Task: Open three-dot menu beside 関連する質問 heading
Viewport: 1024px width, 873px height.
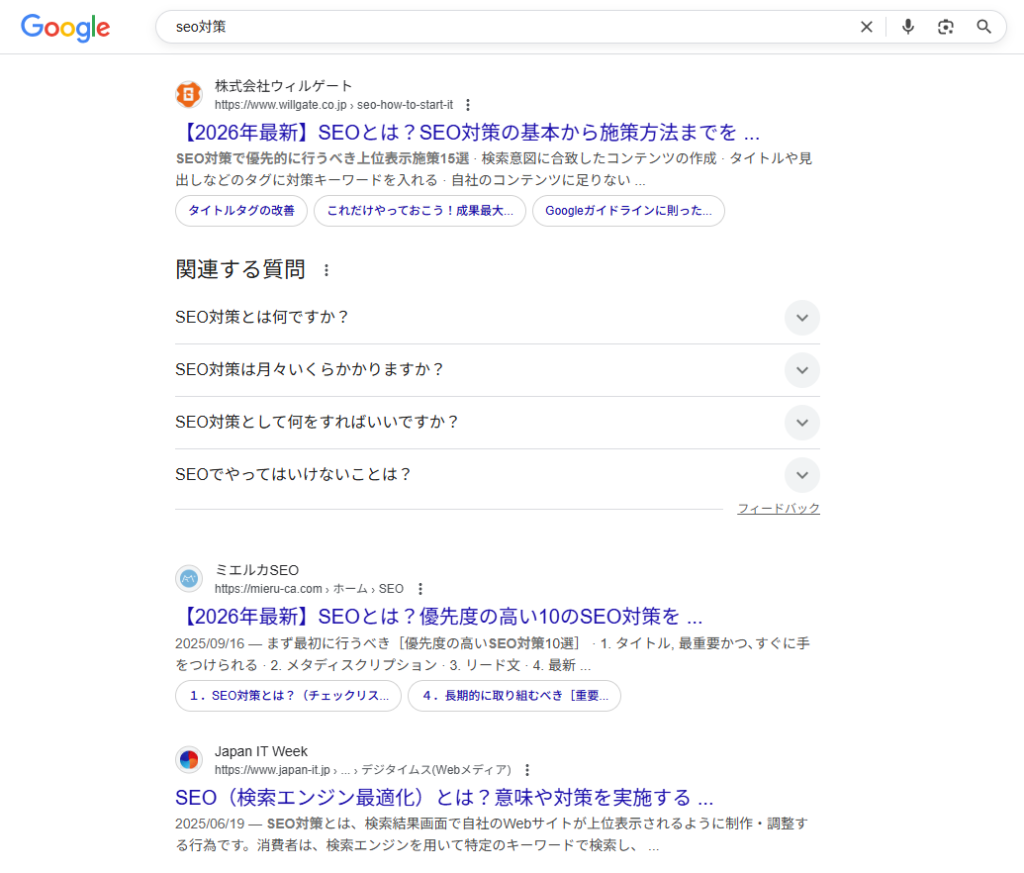Action: [x=325, y=270]
